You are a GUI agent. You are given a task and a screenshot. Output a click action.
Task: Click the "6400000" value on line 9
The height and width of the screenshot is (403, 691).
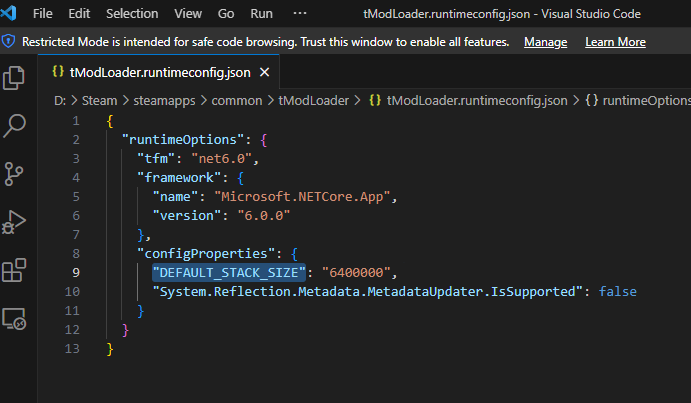coord(359,272)
